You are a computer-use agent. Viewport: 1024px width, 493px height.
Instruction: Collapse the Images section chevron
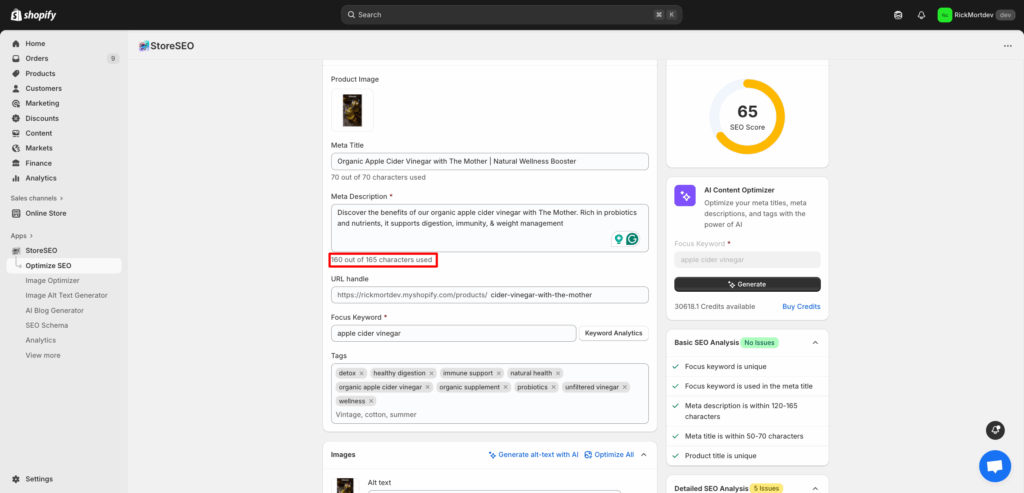point(643,454)
